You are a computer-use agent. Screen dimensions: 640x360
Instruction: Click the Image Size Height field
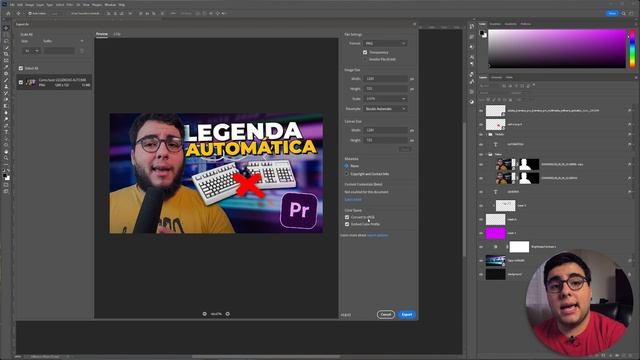click(x=386, y=89)
